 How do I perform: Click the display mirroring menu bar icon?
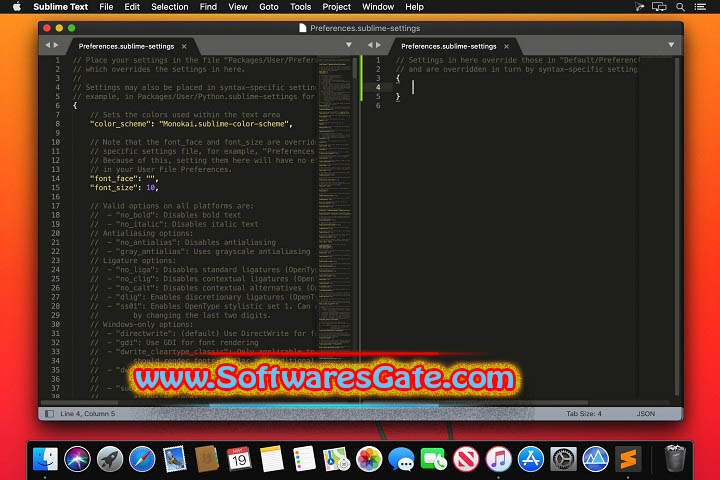point(659,7)
